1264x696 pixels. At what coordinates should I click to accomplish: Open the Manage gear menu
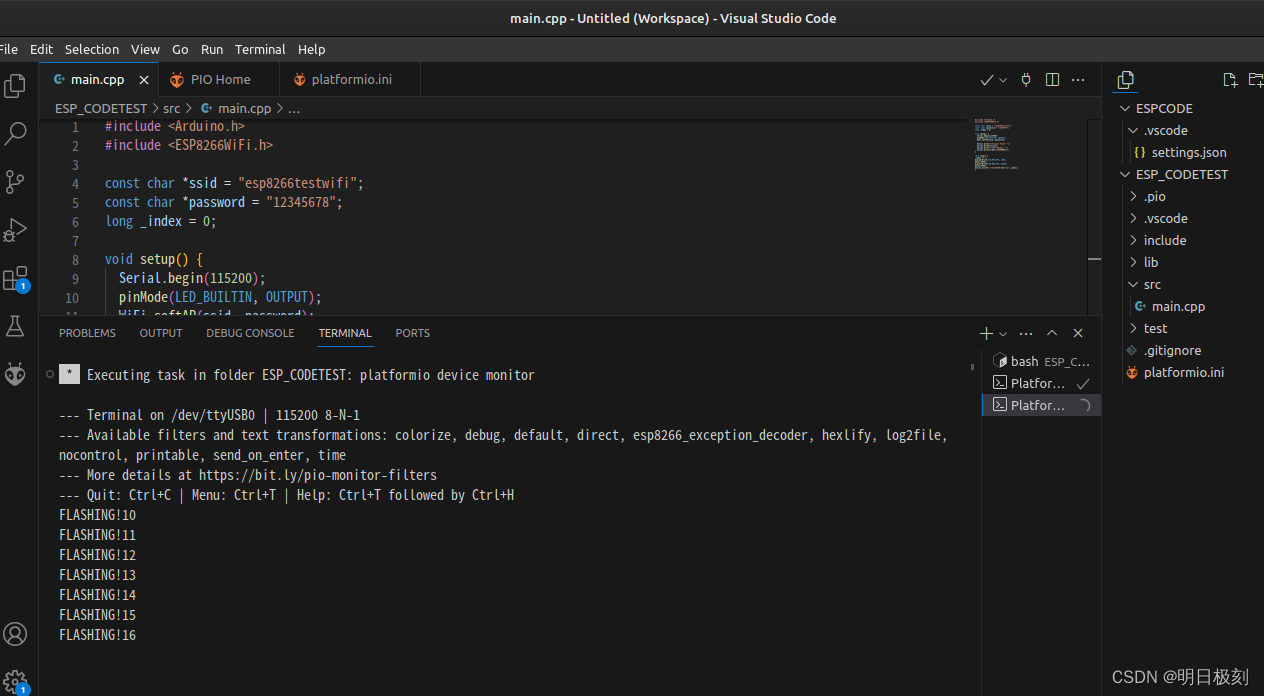[x=15, y=682]
